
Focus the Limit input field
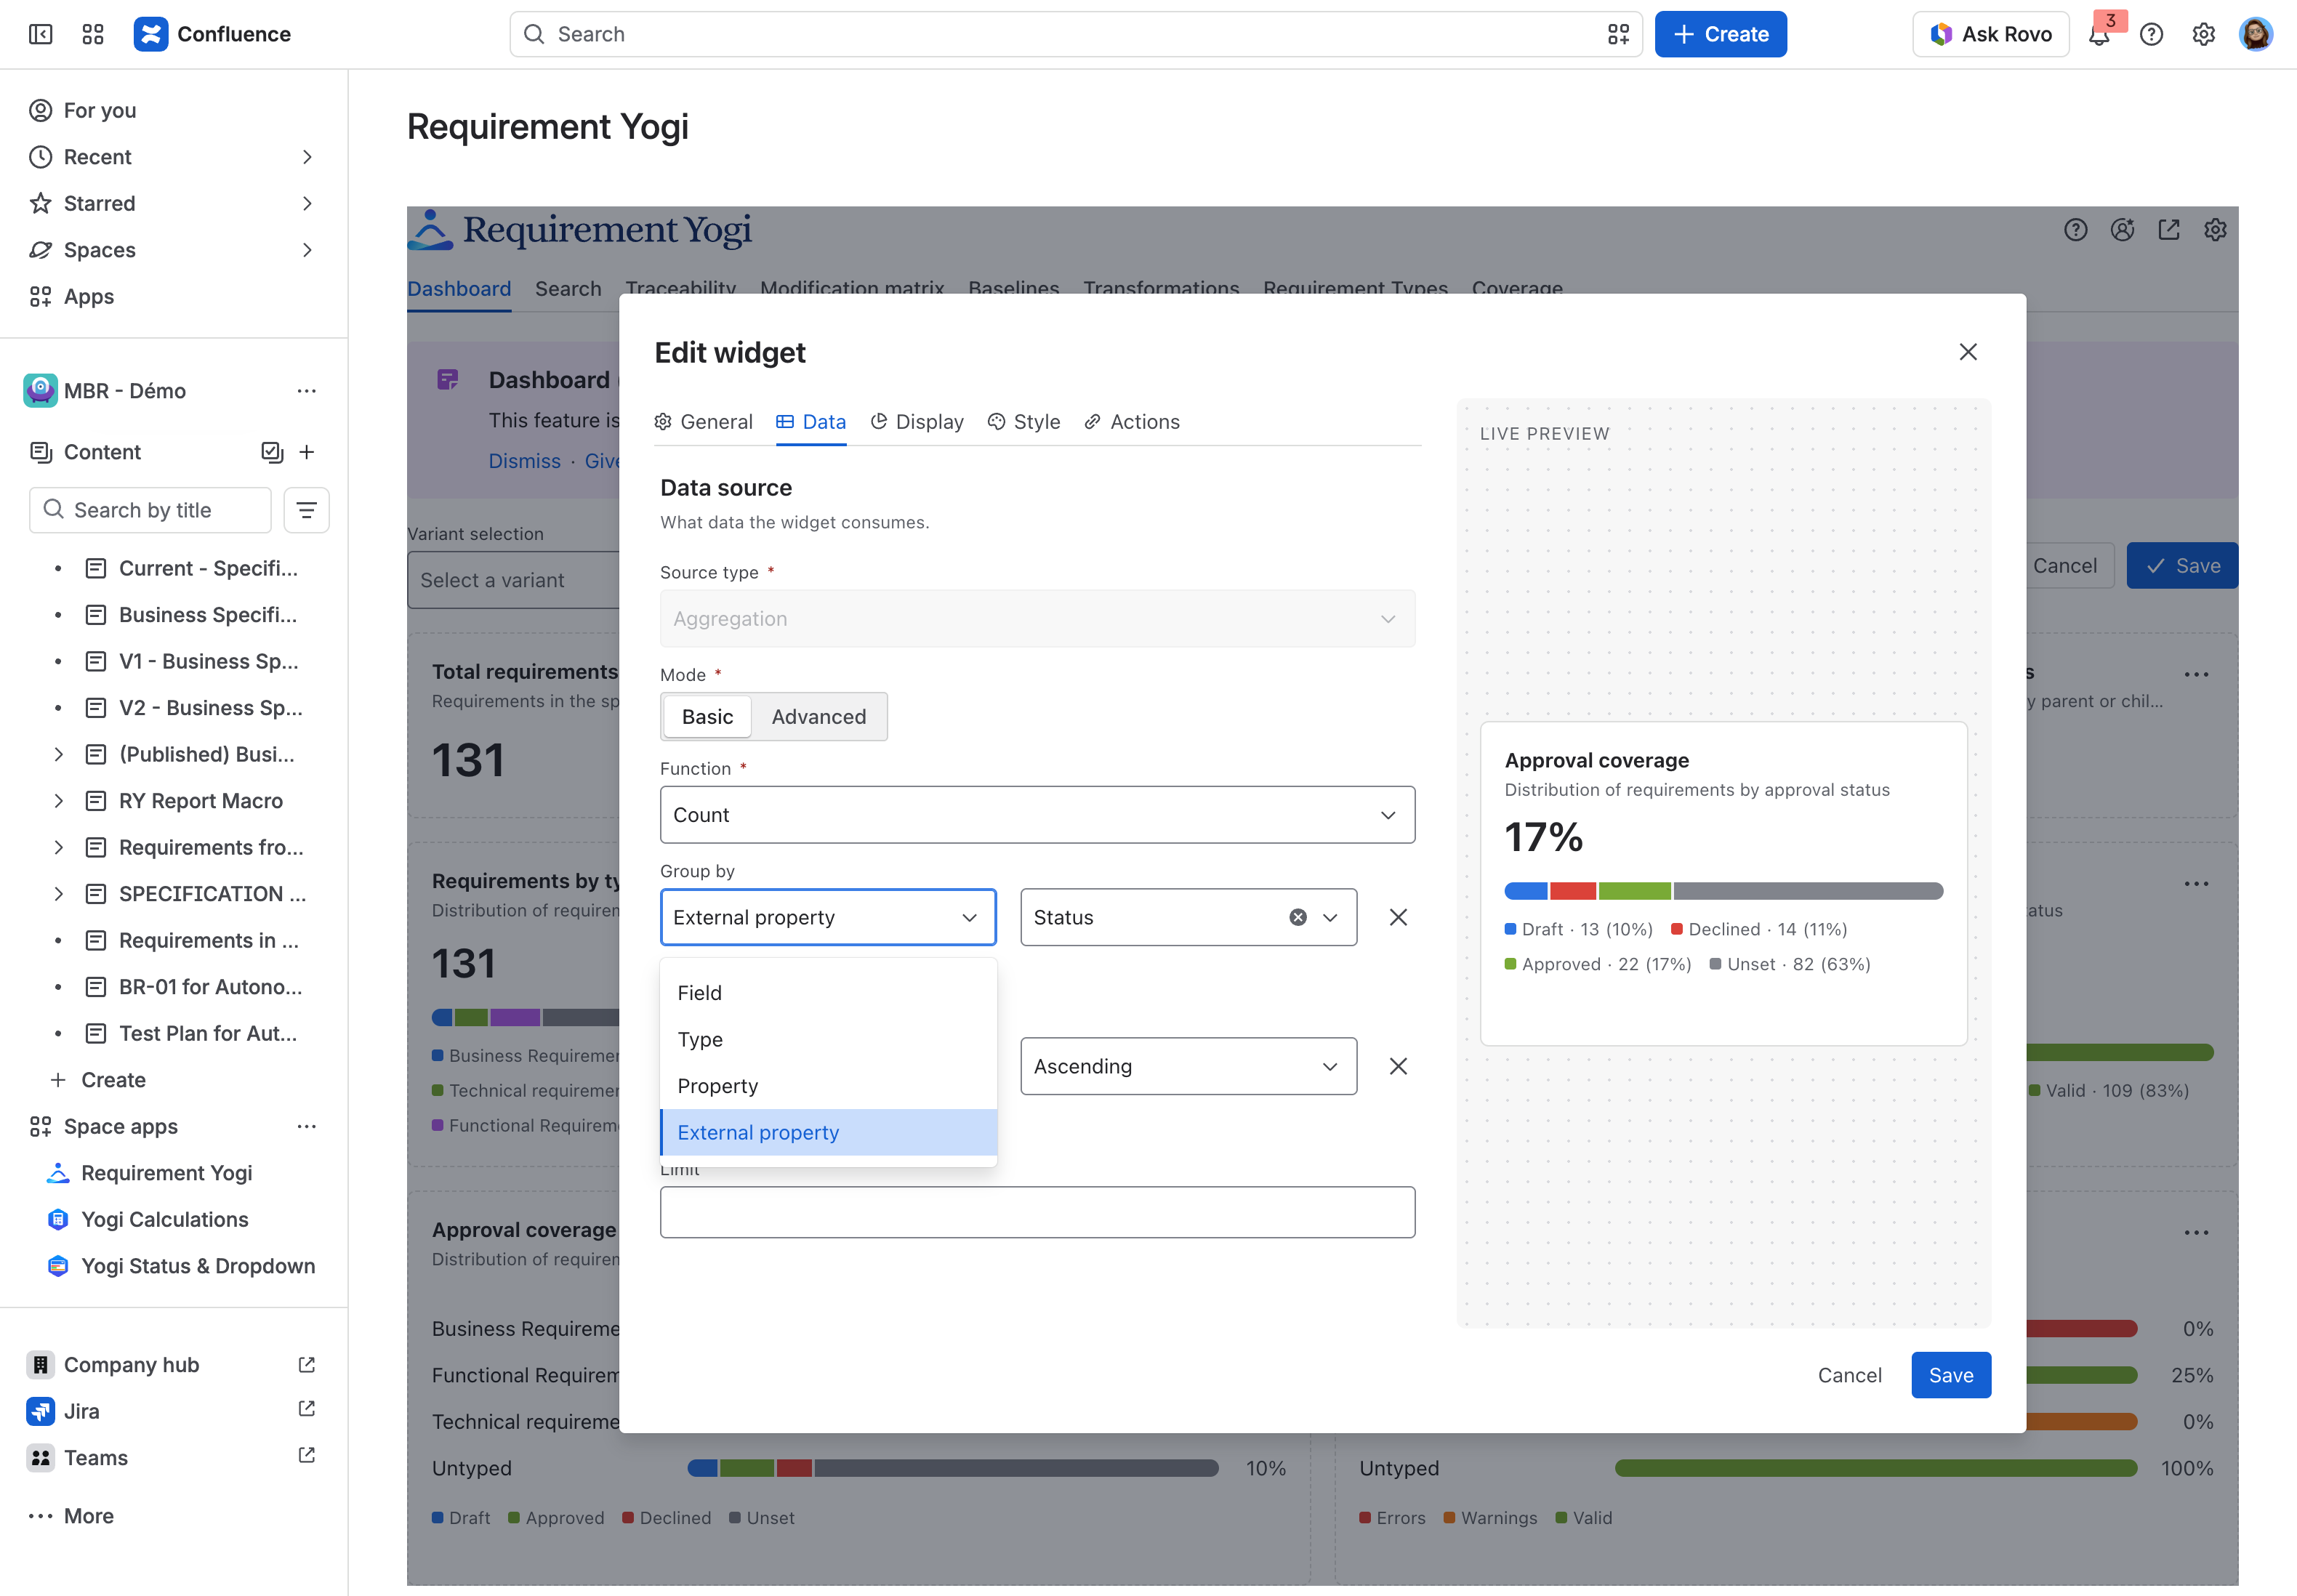click(1037, 1212)
